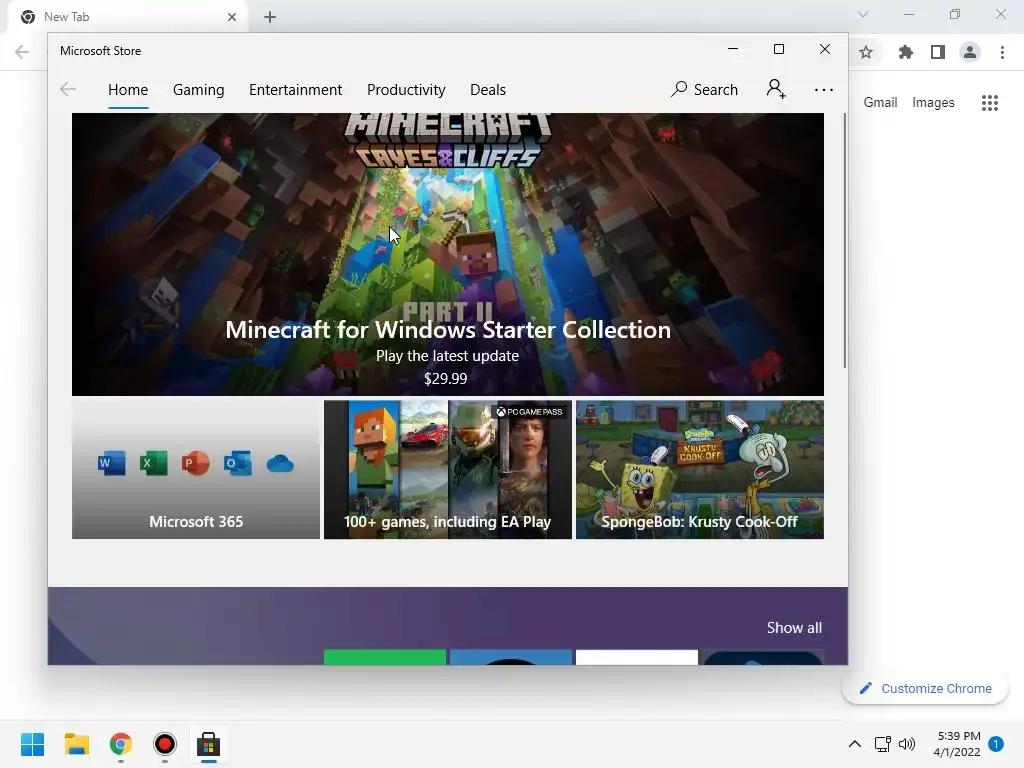Viewport: 1024px width, 768px height.
Task: Click the OneDrive cloud icon in 365 tile
Action: tap(280, 464)
